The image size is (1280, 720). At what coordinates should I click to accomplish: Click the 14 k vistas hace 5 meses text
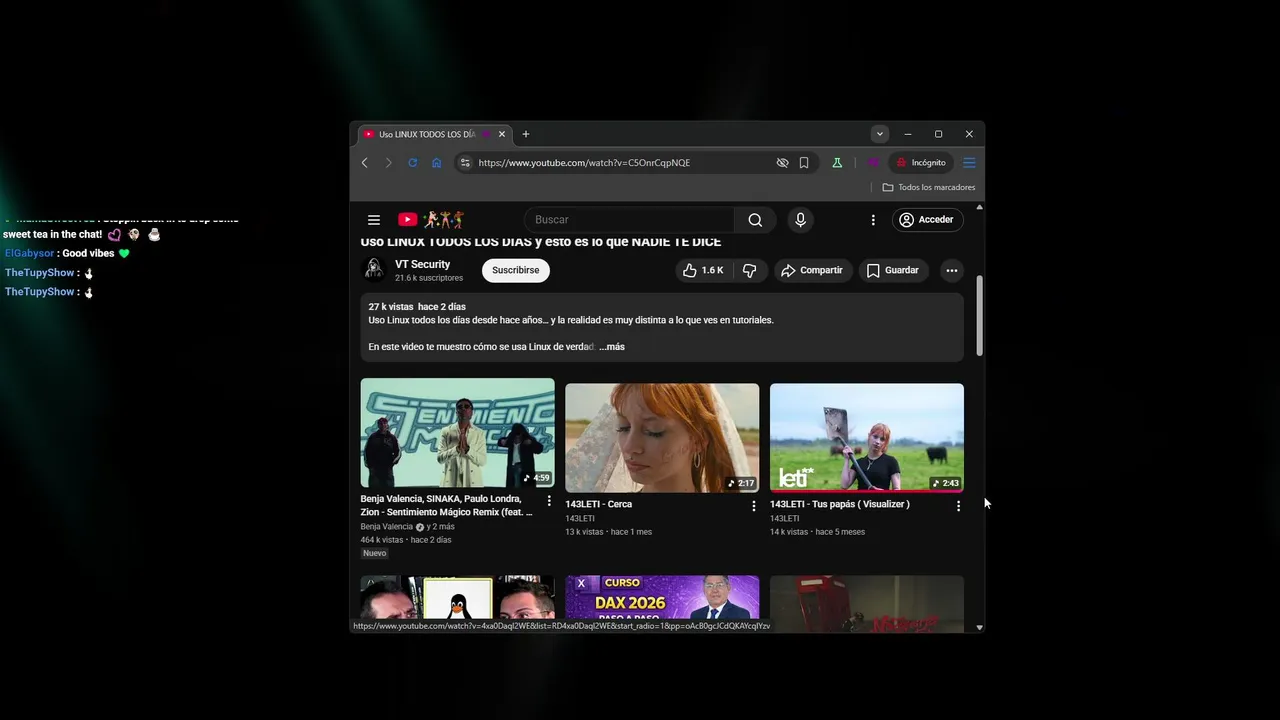[817, 532]
